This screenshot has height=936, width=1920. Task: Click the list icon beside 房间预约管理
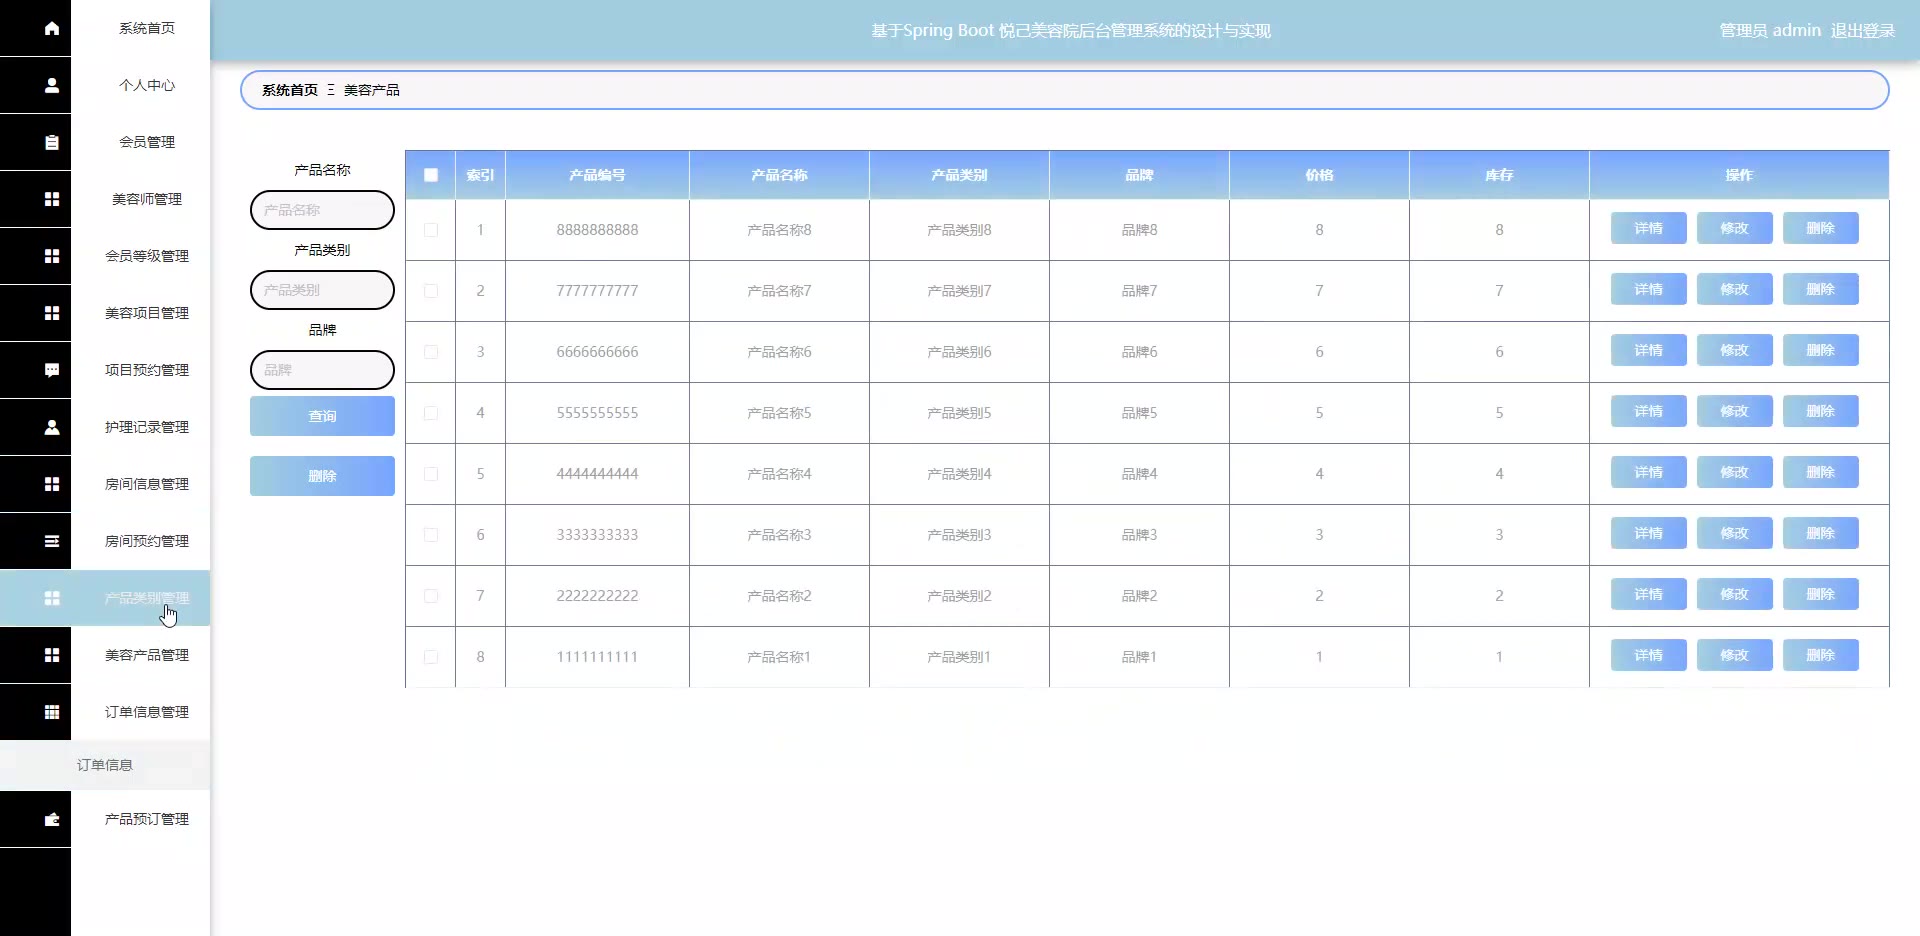point(52,541)
